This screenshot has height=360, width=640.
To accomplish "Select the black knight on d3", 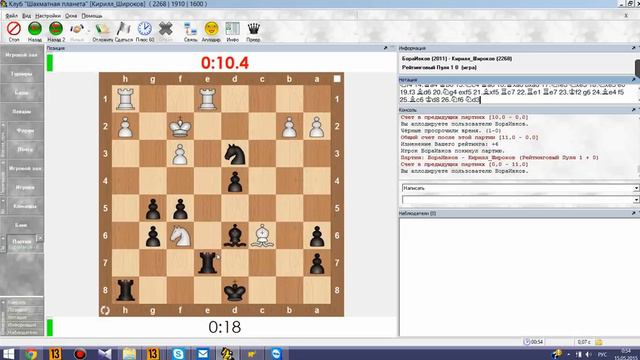I will pyautogui.click(x=235, y=153).
